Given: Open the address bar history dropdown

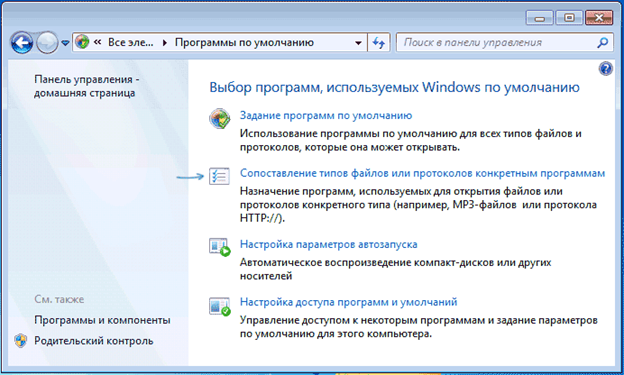Looking at the screenshot, I should click(x=358, y=43).
